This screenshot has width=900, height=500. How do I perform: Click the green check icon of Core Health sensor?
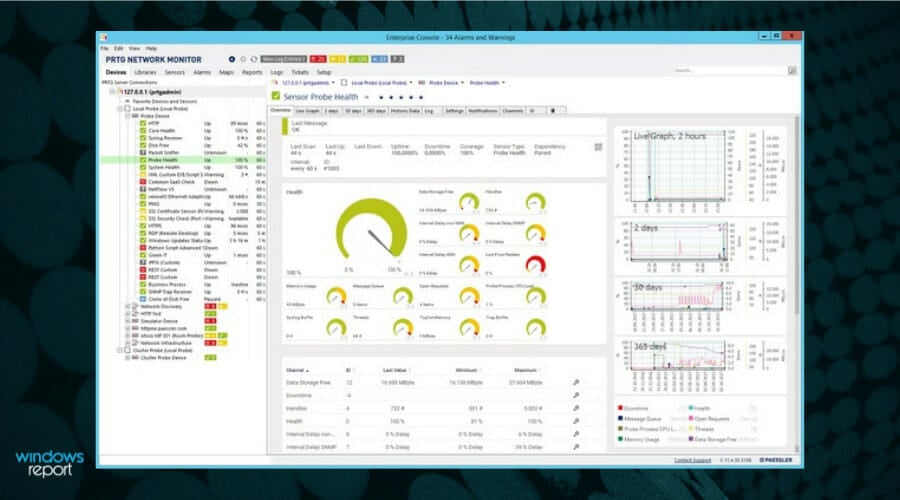point(143,131)
